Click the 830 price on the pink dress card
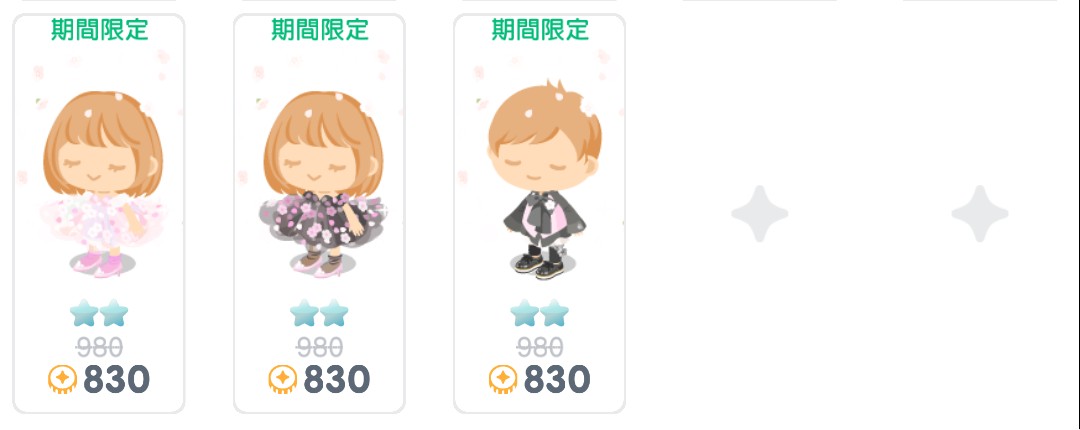1080x430 pixels. tap(116, 380)
